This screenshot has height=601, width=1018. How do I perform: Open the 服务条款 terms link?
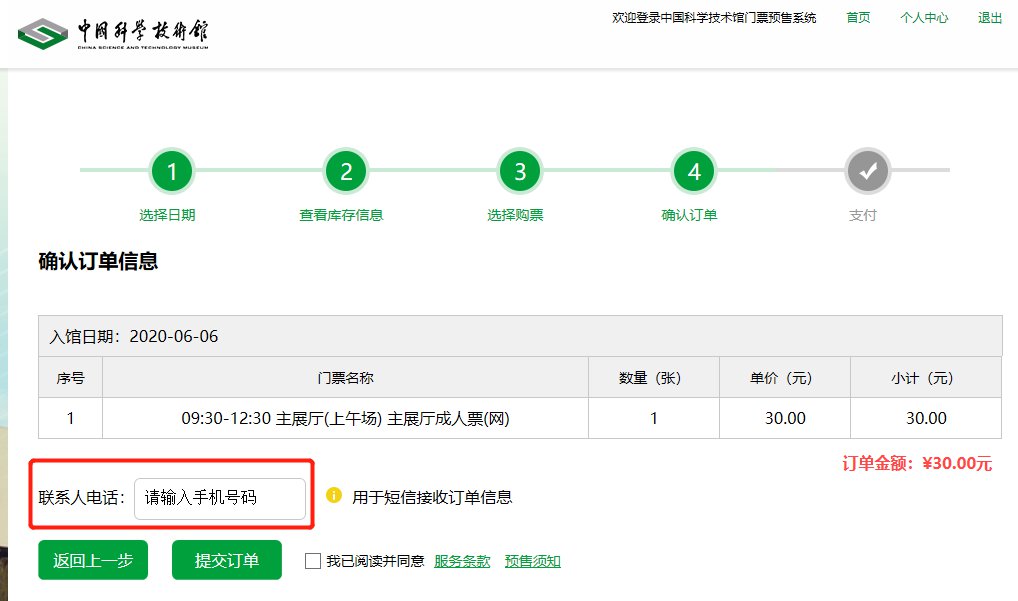coord(462,561)
